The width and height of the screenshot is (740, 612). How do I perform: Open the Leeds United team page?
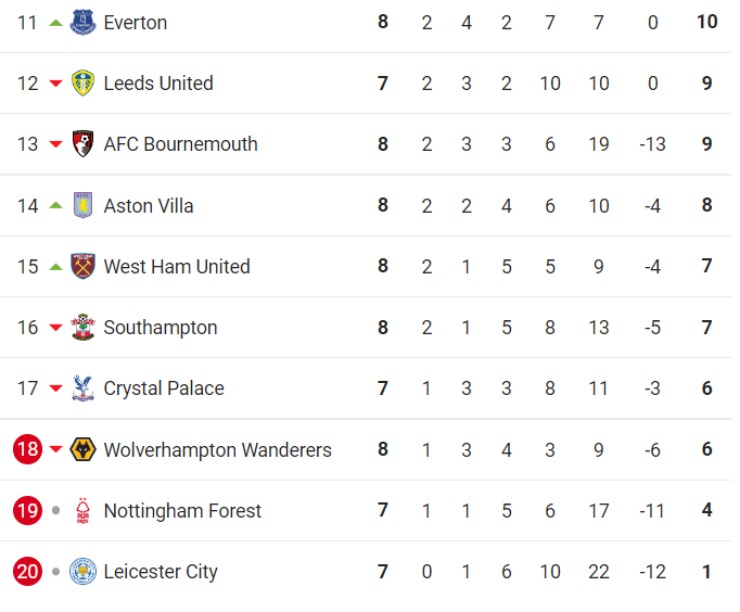point(158,83)
